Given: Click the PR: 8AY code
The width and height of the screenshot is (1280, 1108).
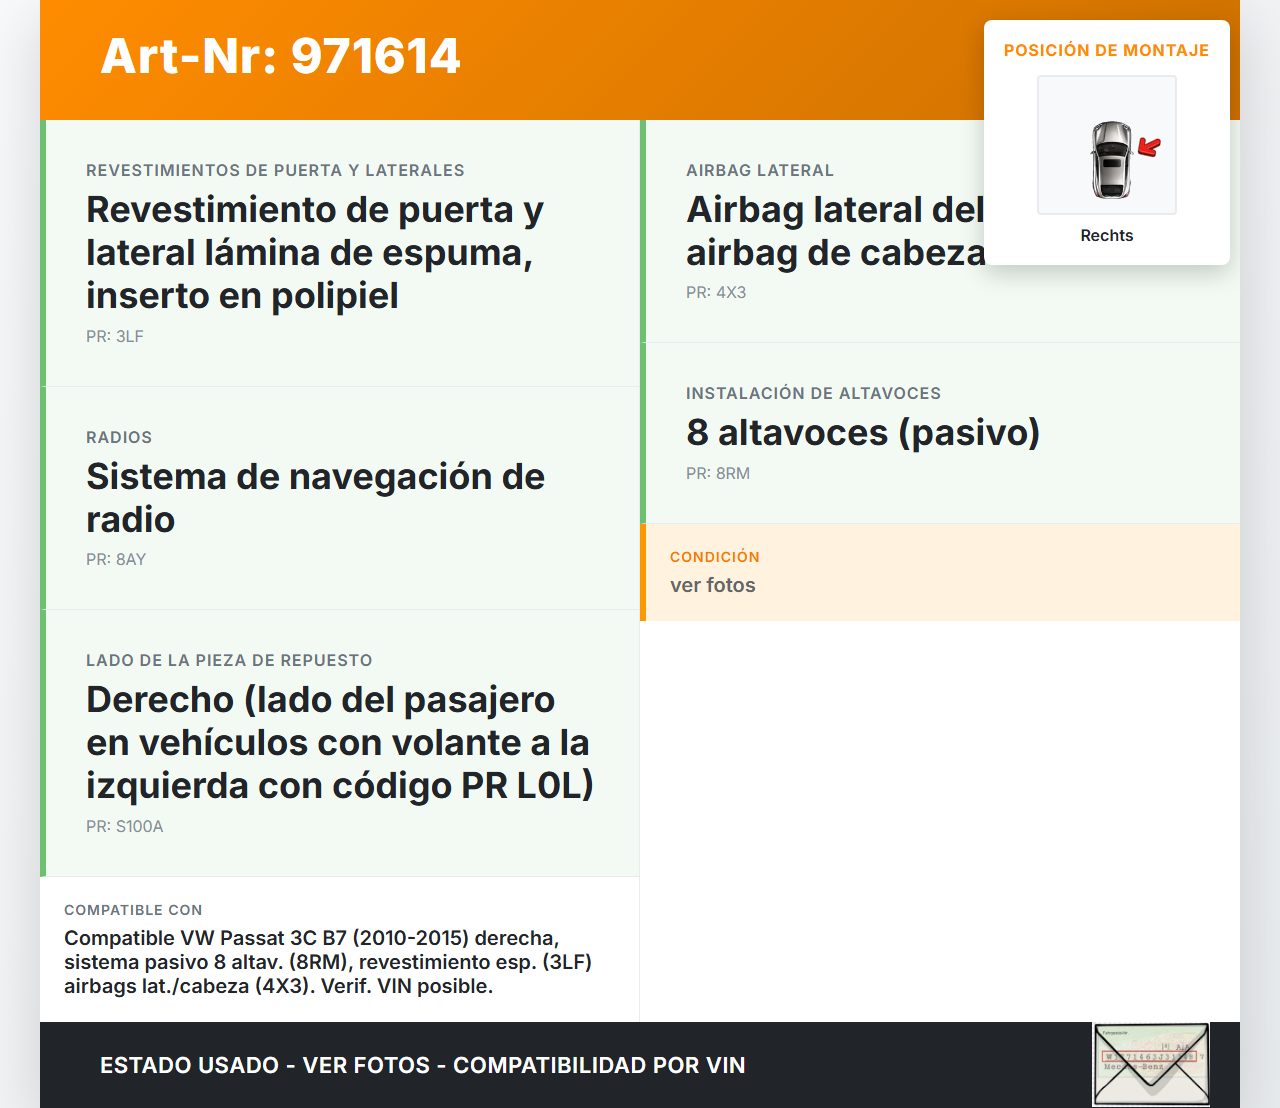Looking at the screenshot, I should pos(116,559).
